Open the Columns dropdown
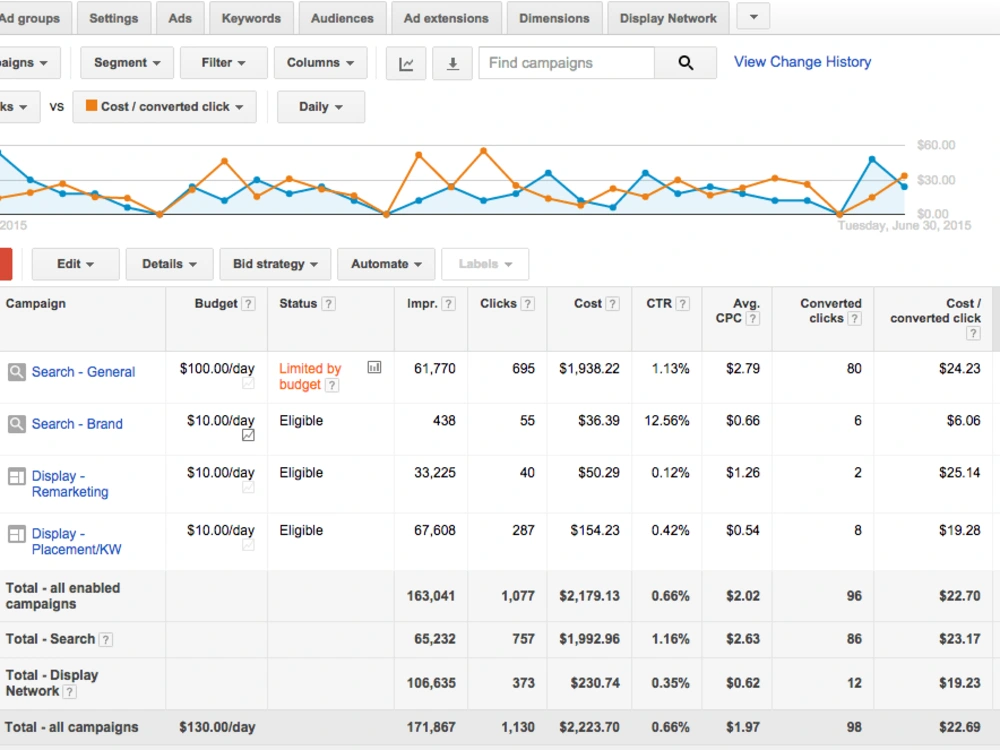 pos(320,62)
